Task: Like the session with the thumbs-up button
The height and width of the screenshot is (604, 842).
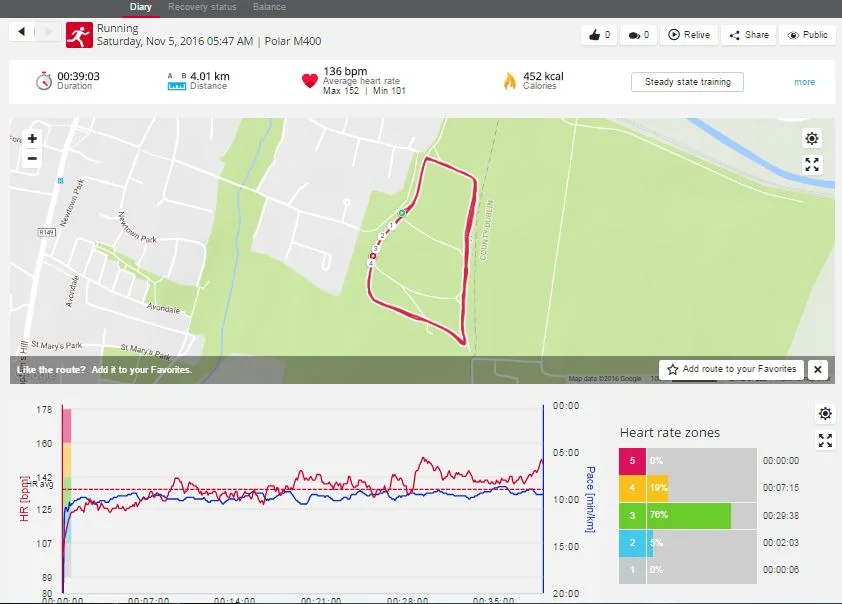Action: pos(599,35)
